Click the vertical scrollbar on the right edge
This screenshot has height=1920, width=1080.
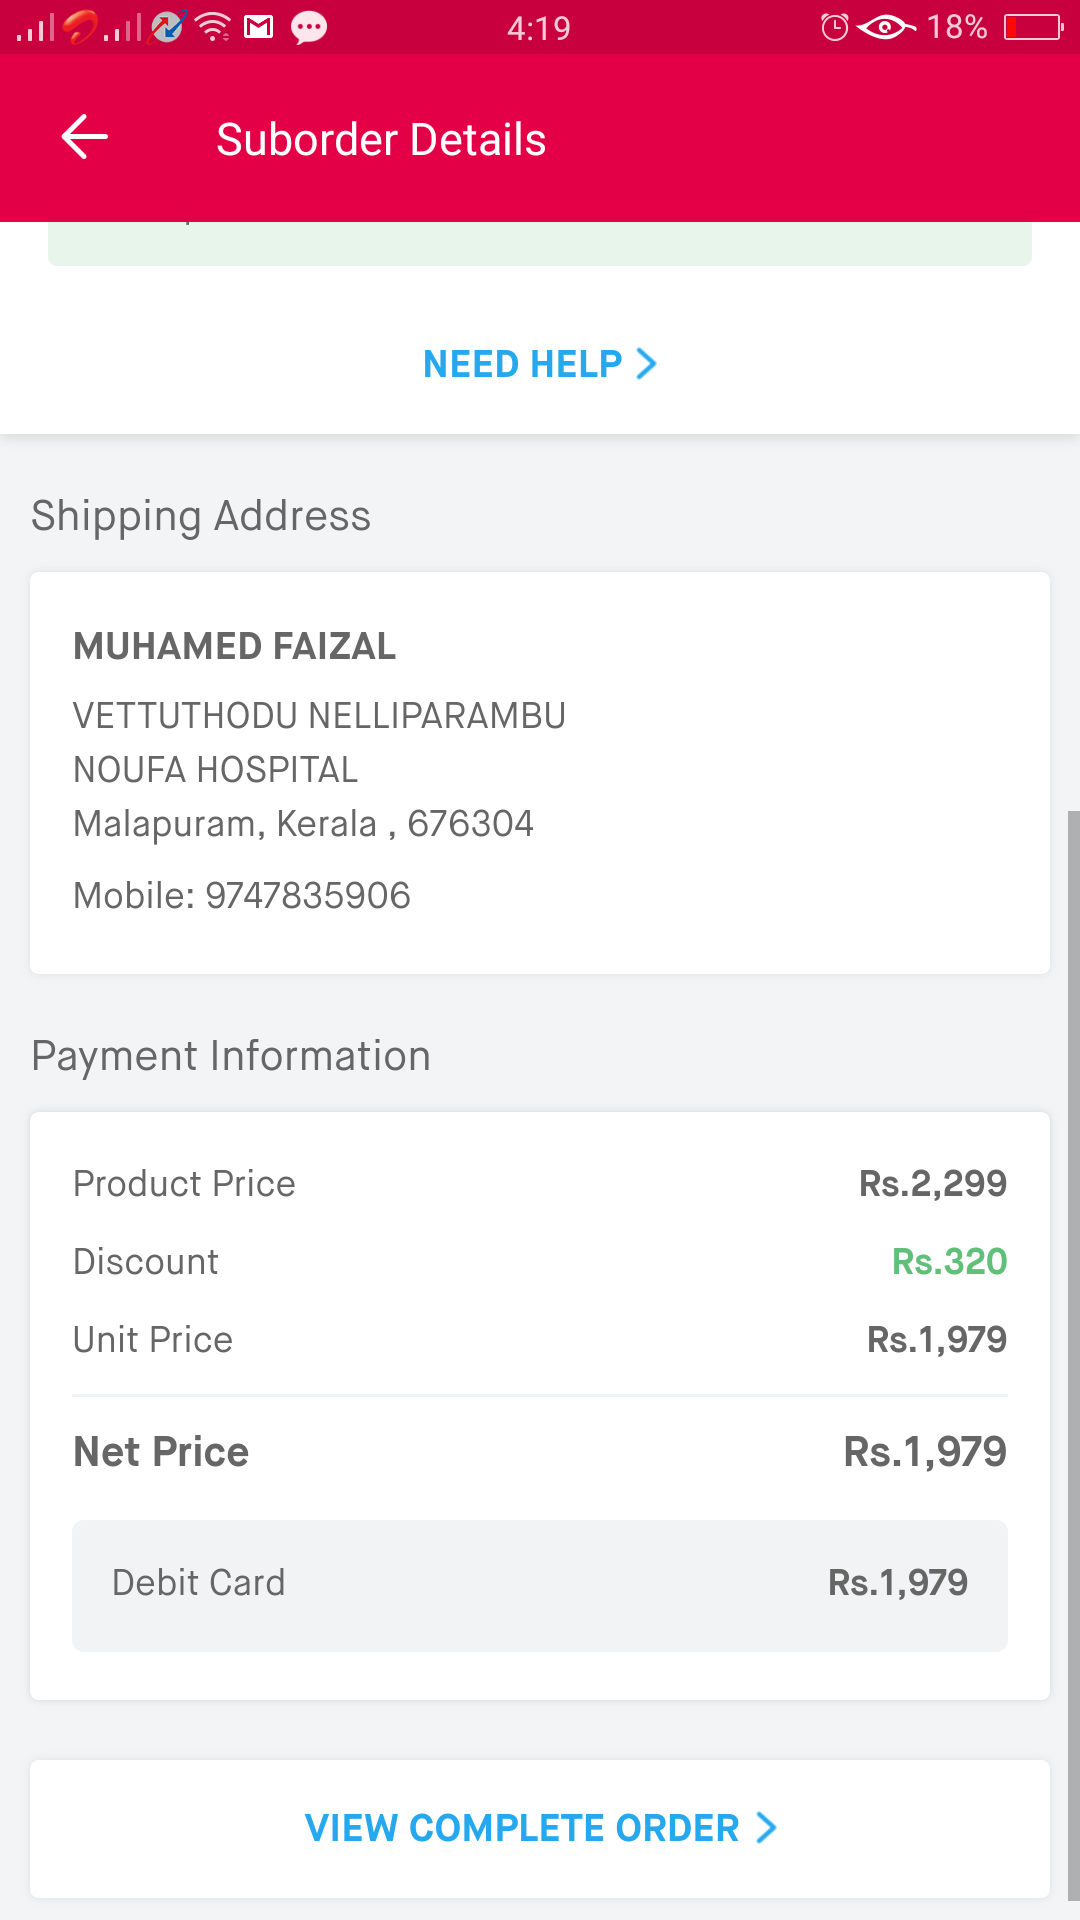coord(1074,1355)
